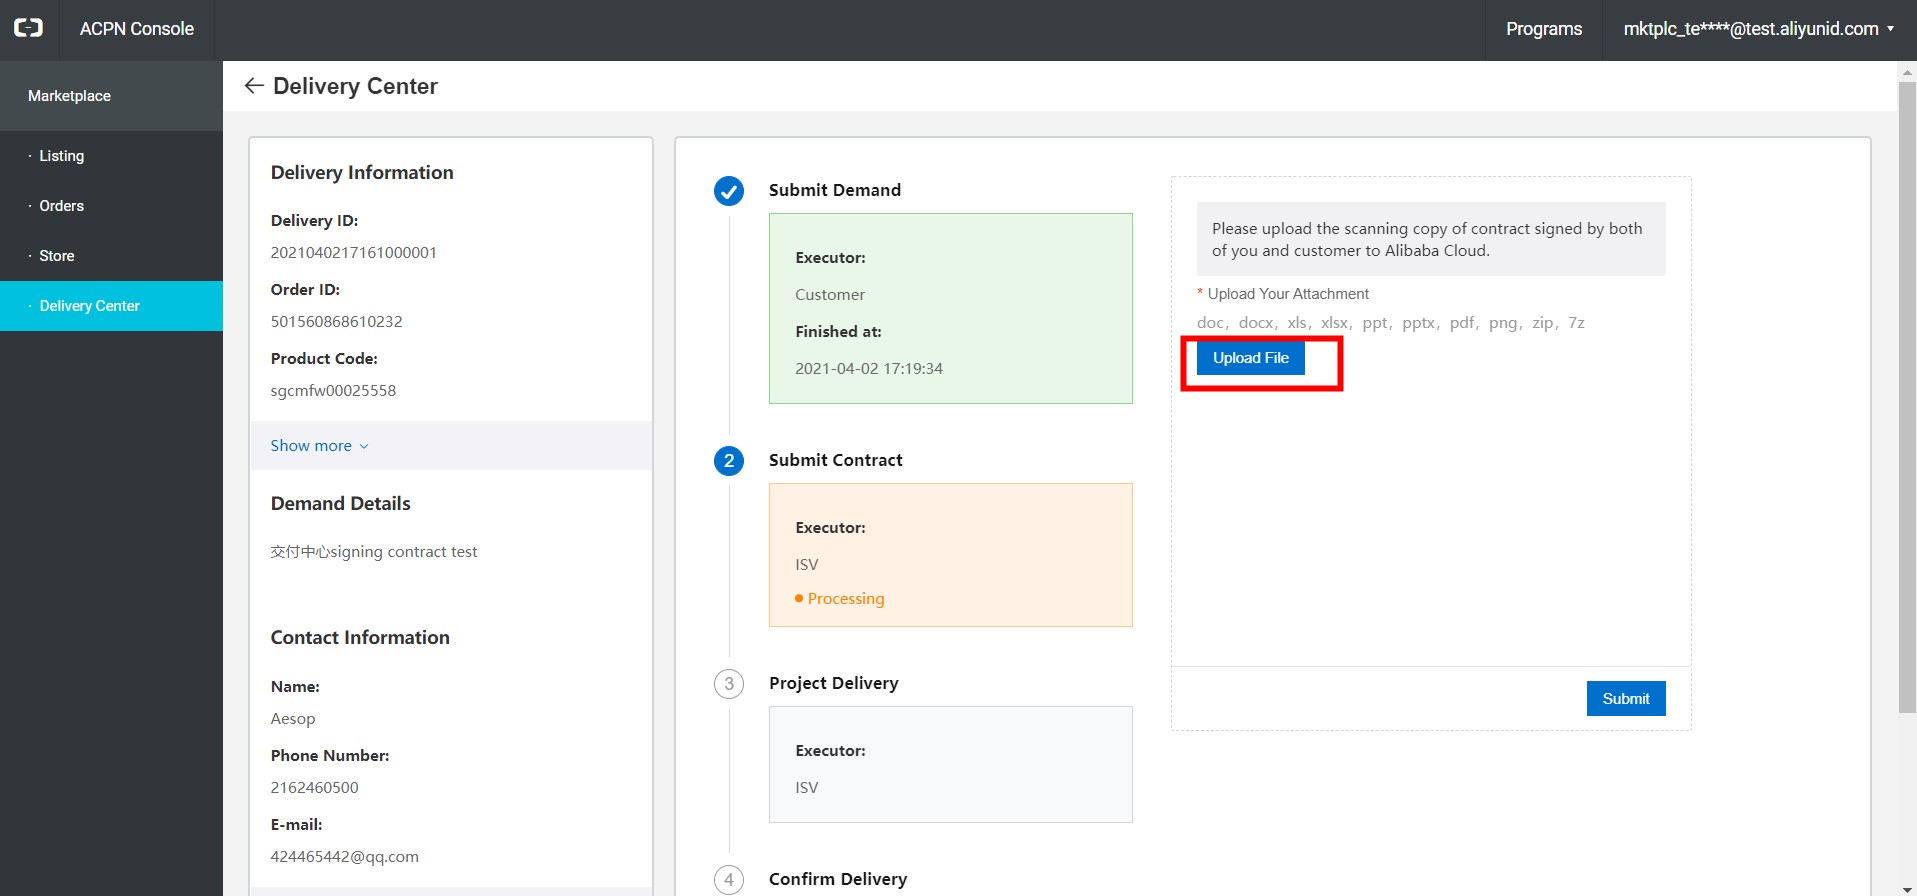Click the Upload File button

point(1250,358)
